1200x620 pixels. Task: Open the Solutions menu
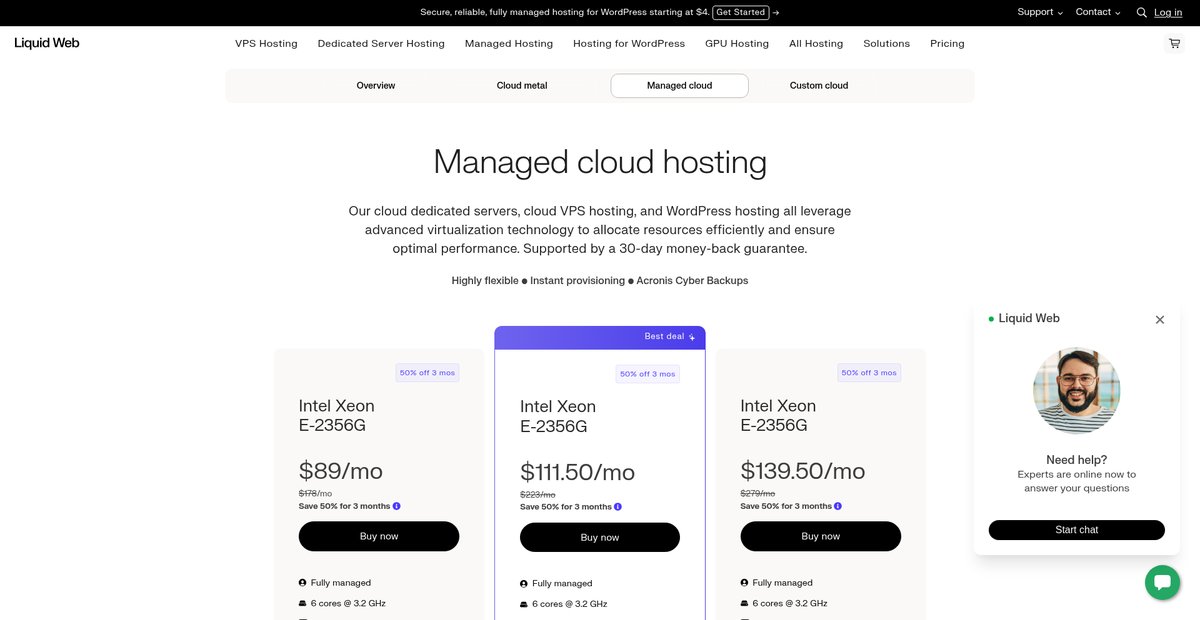(x=887, y=44)
